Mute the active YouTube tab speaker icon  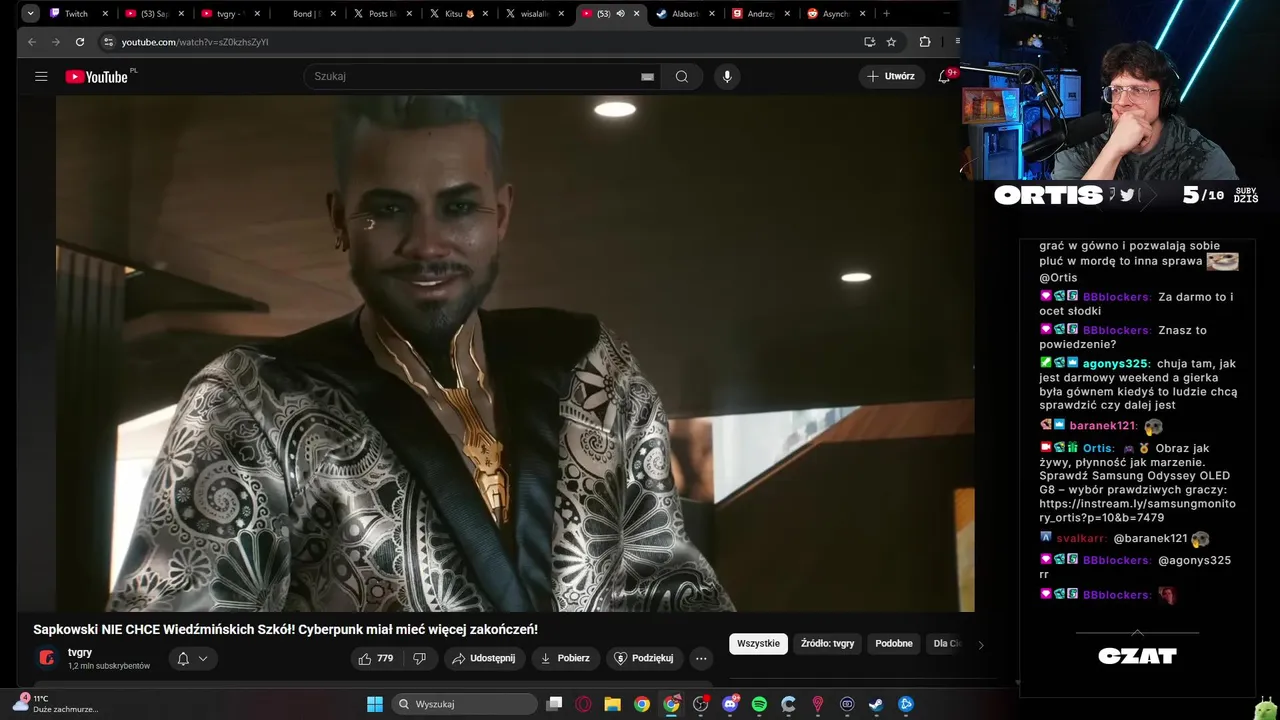[x=620, y=14]
